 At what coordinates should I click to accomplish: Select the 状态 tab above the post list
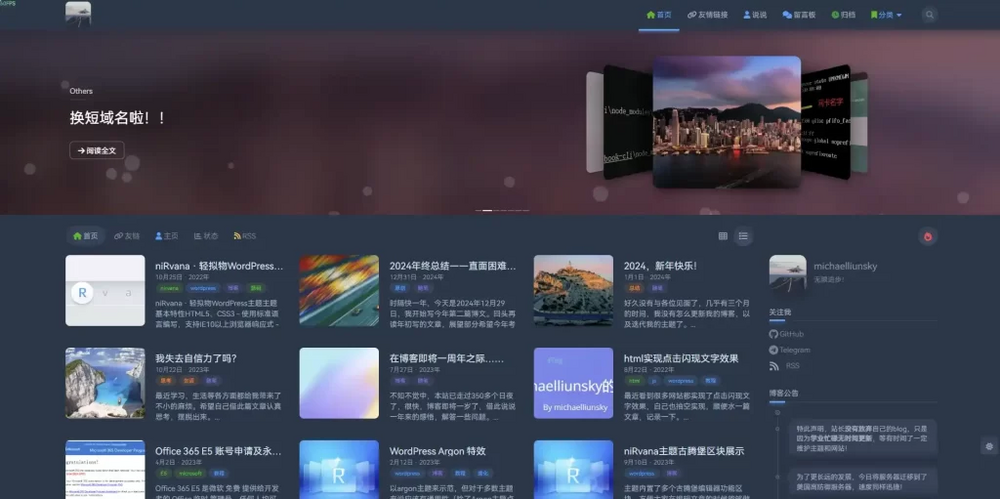[206, 236]
